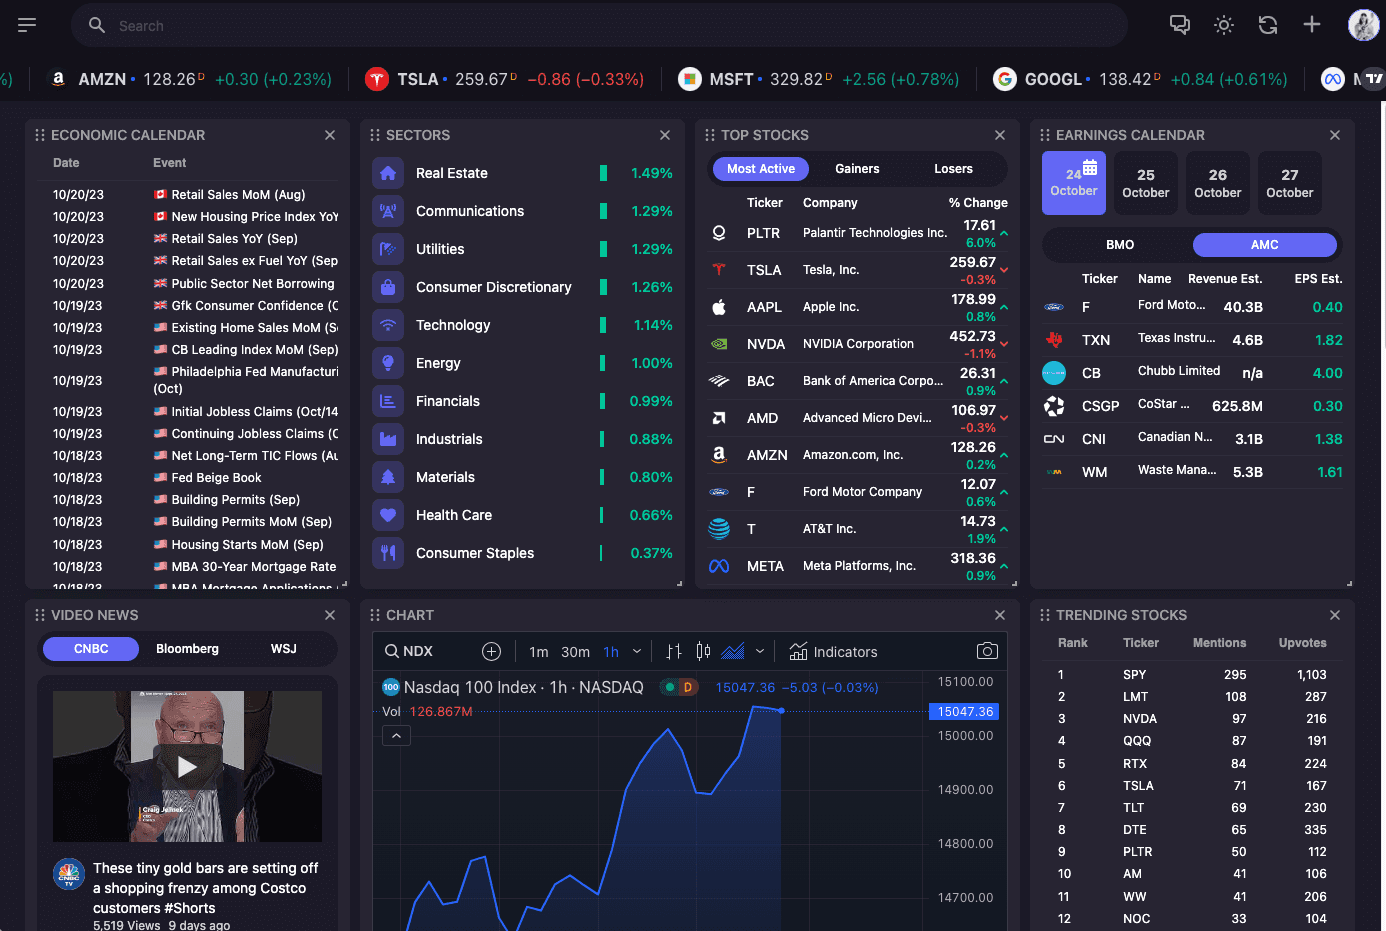Collapse the chart legend below Vol

coord(396,736)
